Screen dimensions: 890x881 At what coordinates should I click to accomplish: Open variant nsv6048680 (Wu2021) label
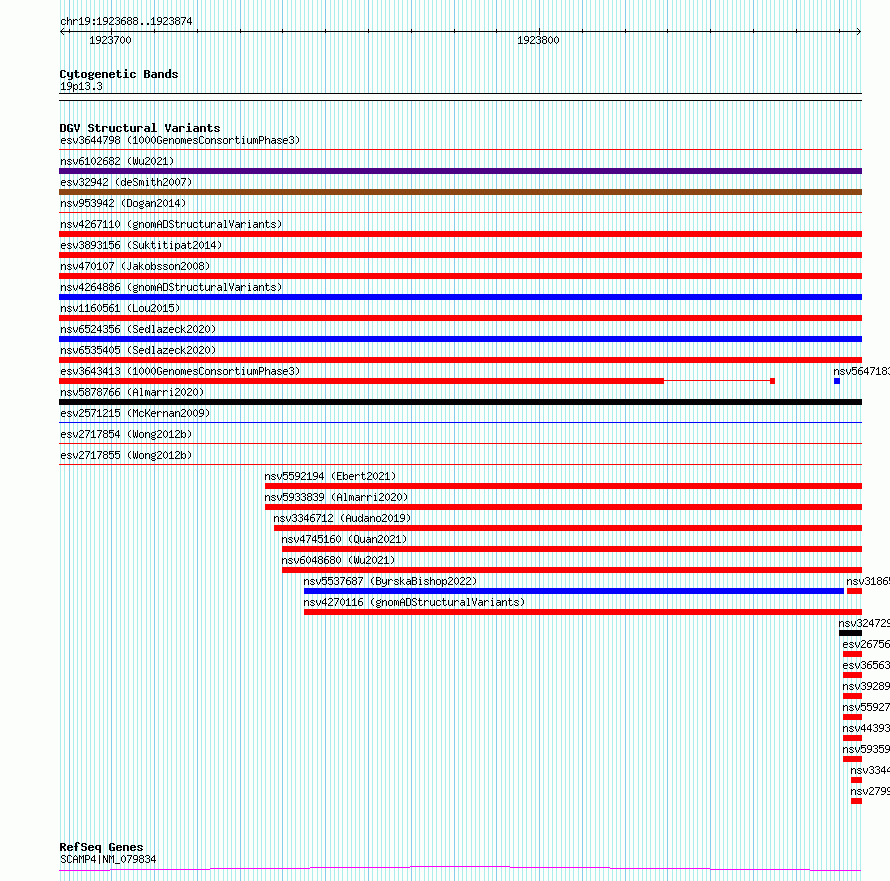pos(338,560)
